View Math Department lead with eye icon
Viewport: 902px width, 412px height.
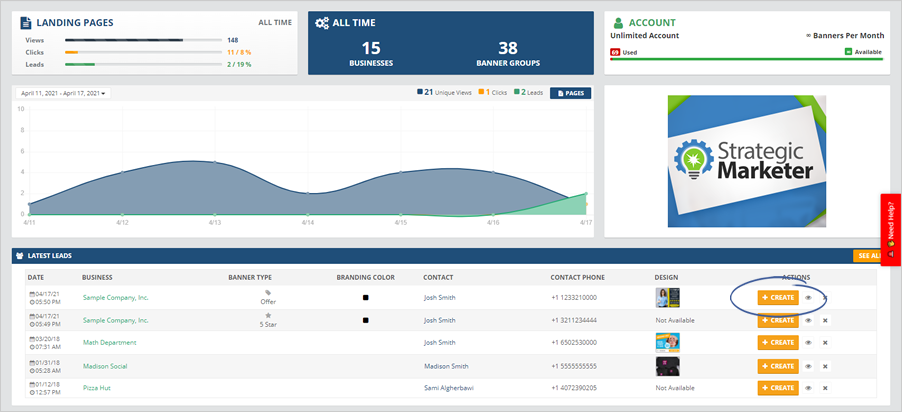pos(808,343)
